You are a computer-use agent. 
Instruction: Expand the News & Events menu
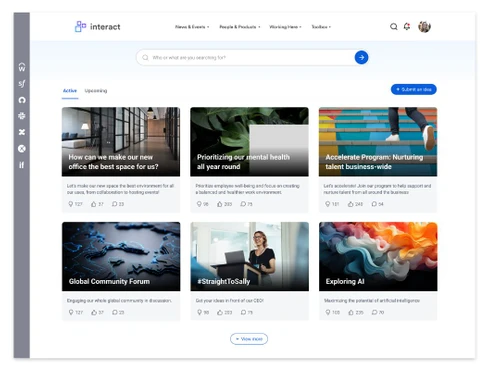(x=192, y=27)
